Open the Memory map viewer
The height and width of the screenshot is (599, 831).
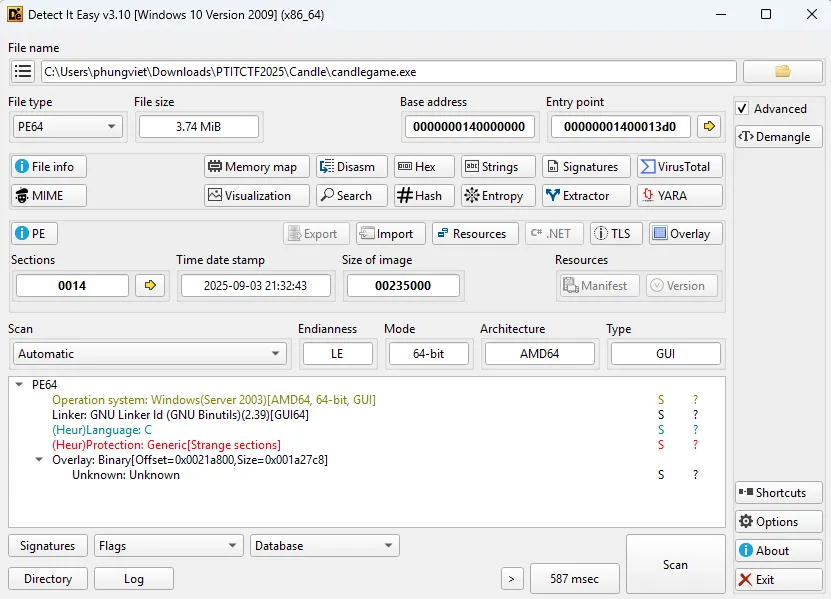pos(252,167)
